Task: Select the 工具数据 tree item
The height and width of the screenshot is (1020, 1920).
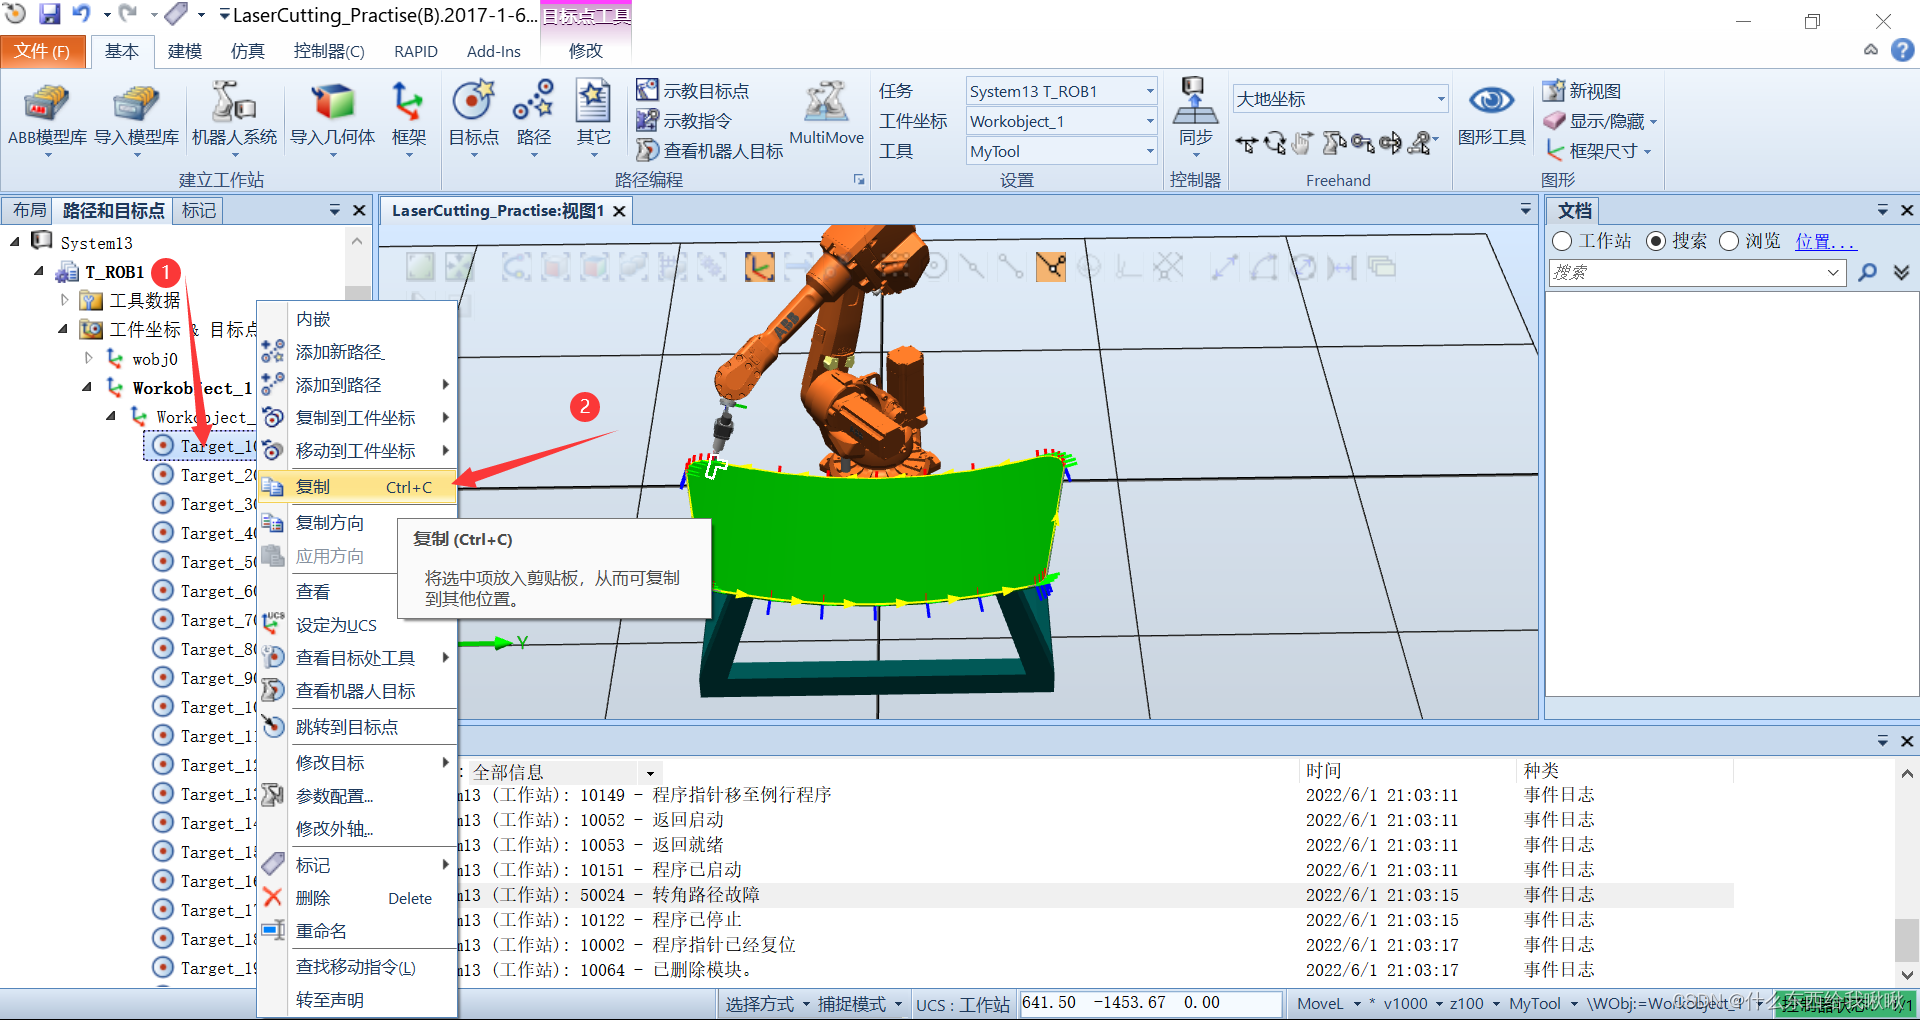Action: coord(145,300)
